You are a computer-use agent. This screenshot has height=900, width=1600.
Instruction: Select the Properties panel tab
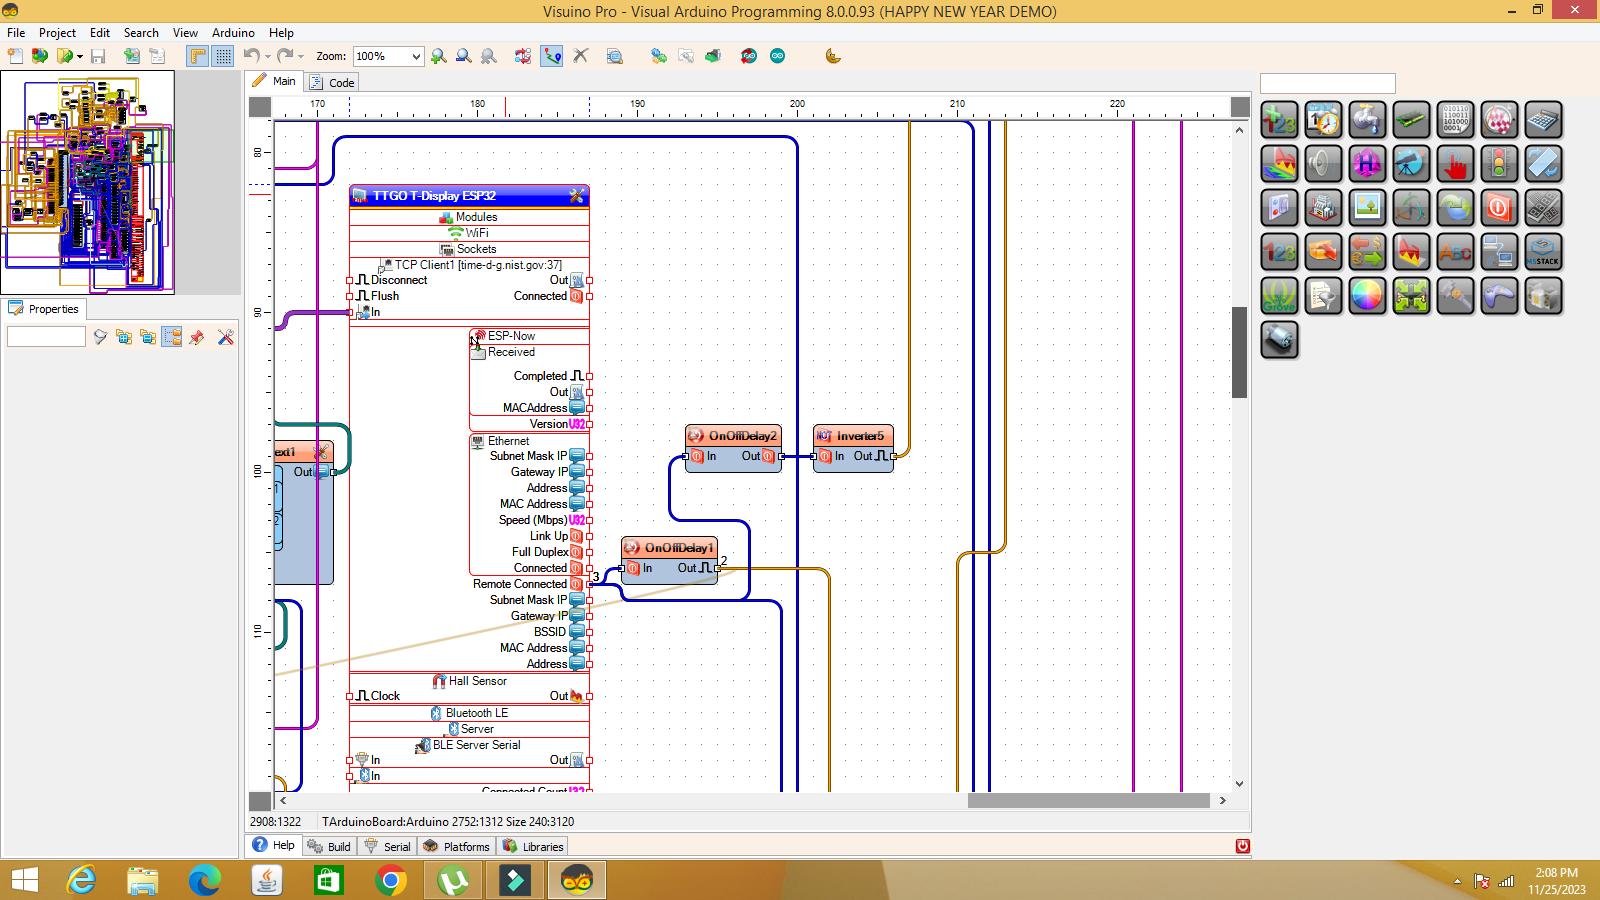[x=44, y=309]
